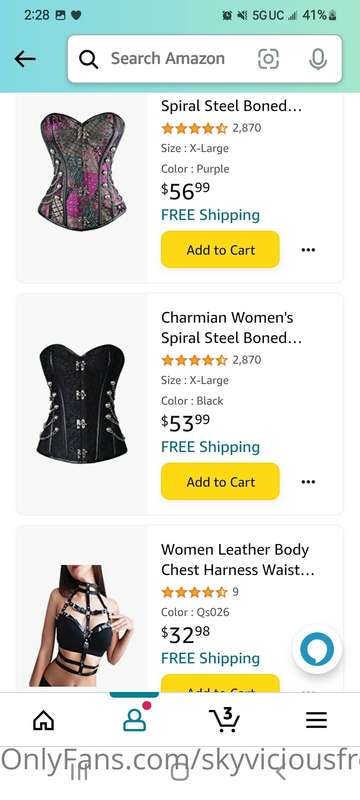
Task: Open more options for black corset
Action: (x=308, y=482)
